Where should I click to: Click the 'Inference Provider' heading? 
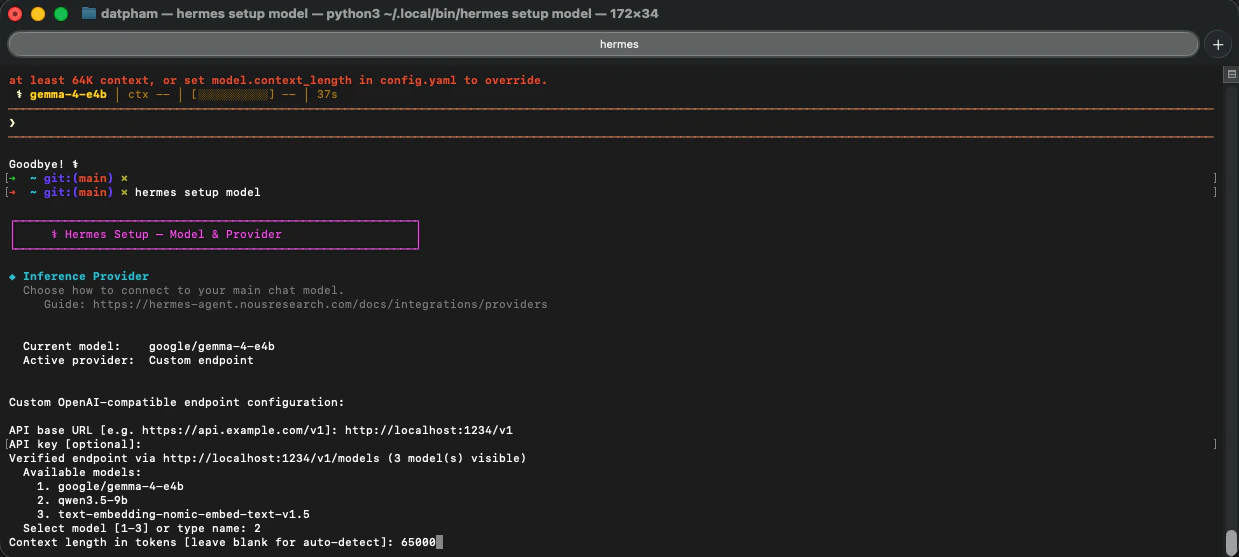(x=86, y=276)
